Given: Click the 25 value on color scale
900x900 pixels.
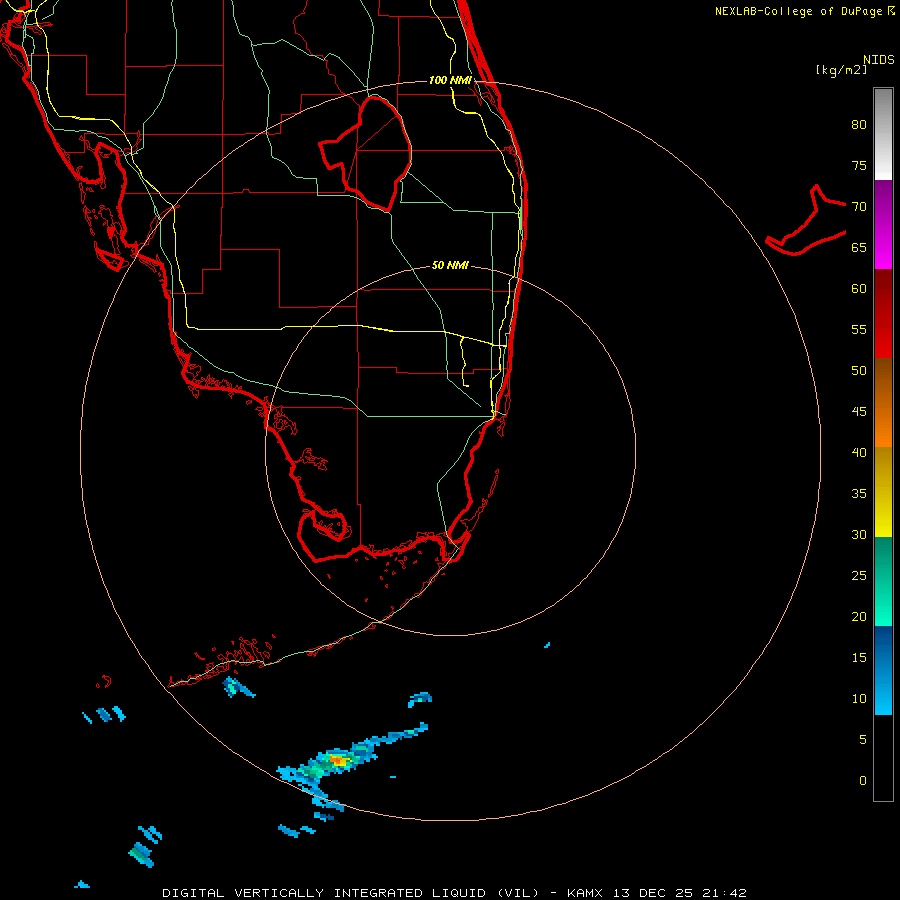Looking at the screenshot, I should pos(859,576).
